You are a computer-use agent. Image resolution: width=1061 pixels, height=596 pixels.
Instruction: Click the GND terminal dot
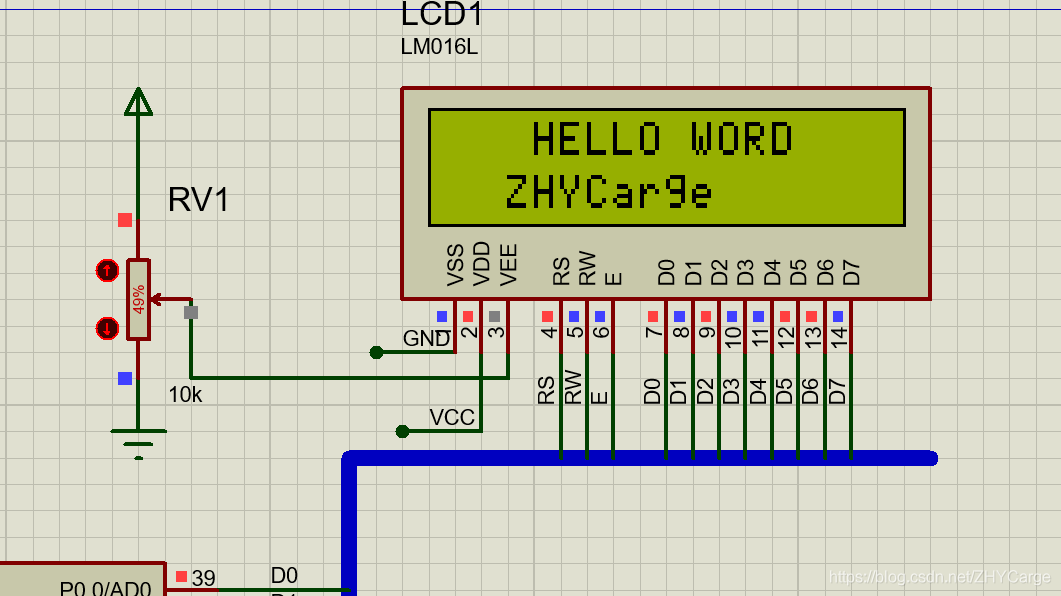(x=377, y=352)
